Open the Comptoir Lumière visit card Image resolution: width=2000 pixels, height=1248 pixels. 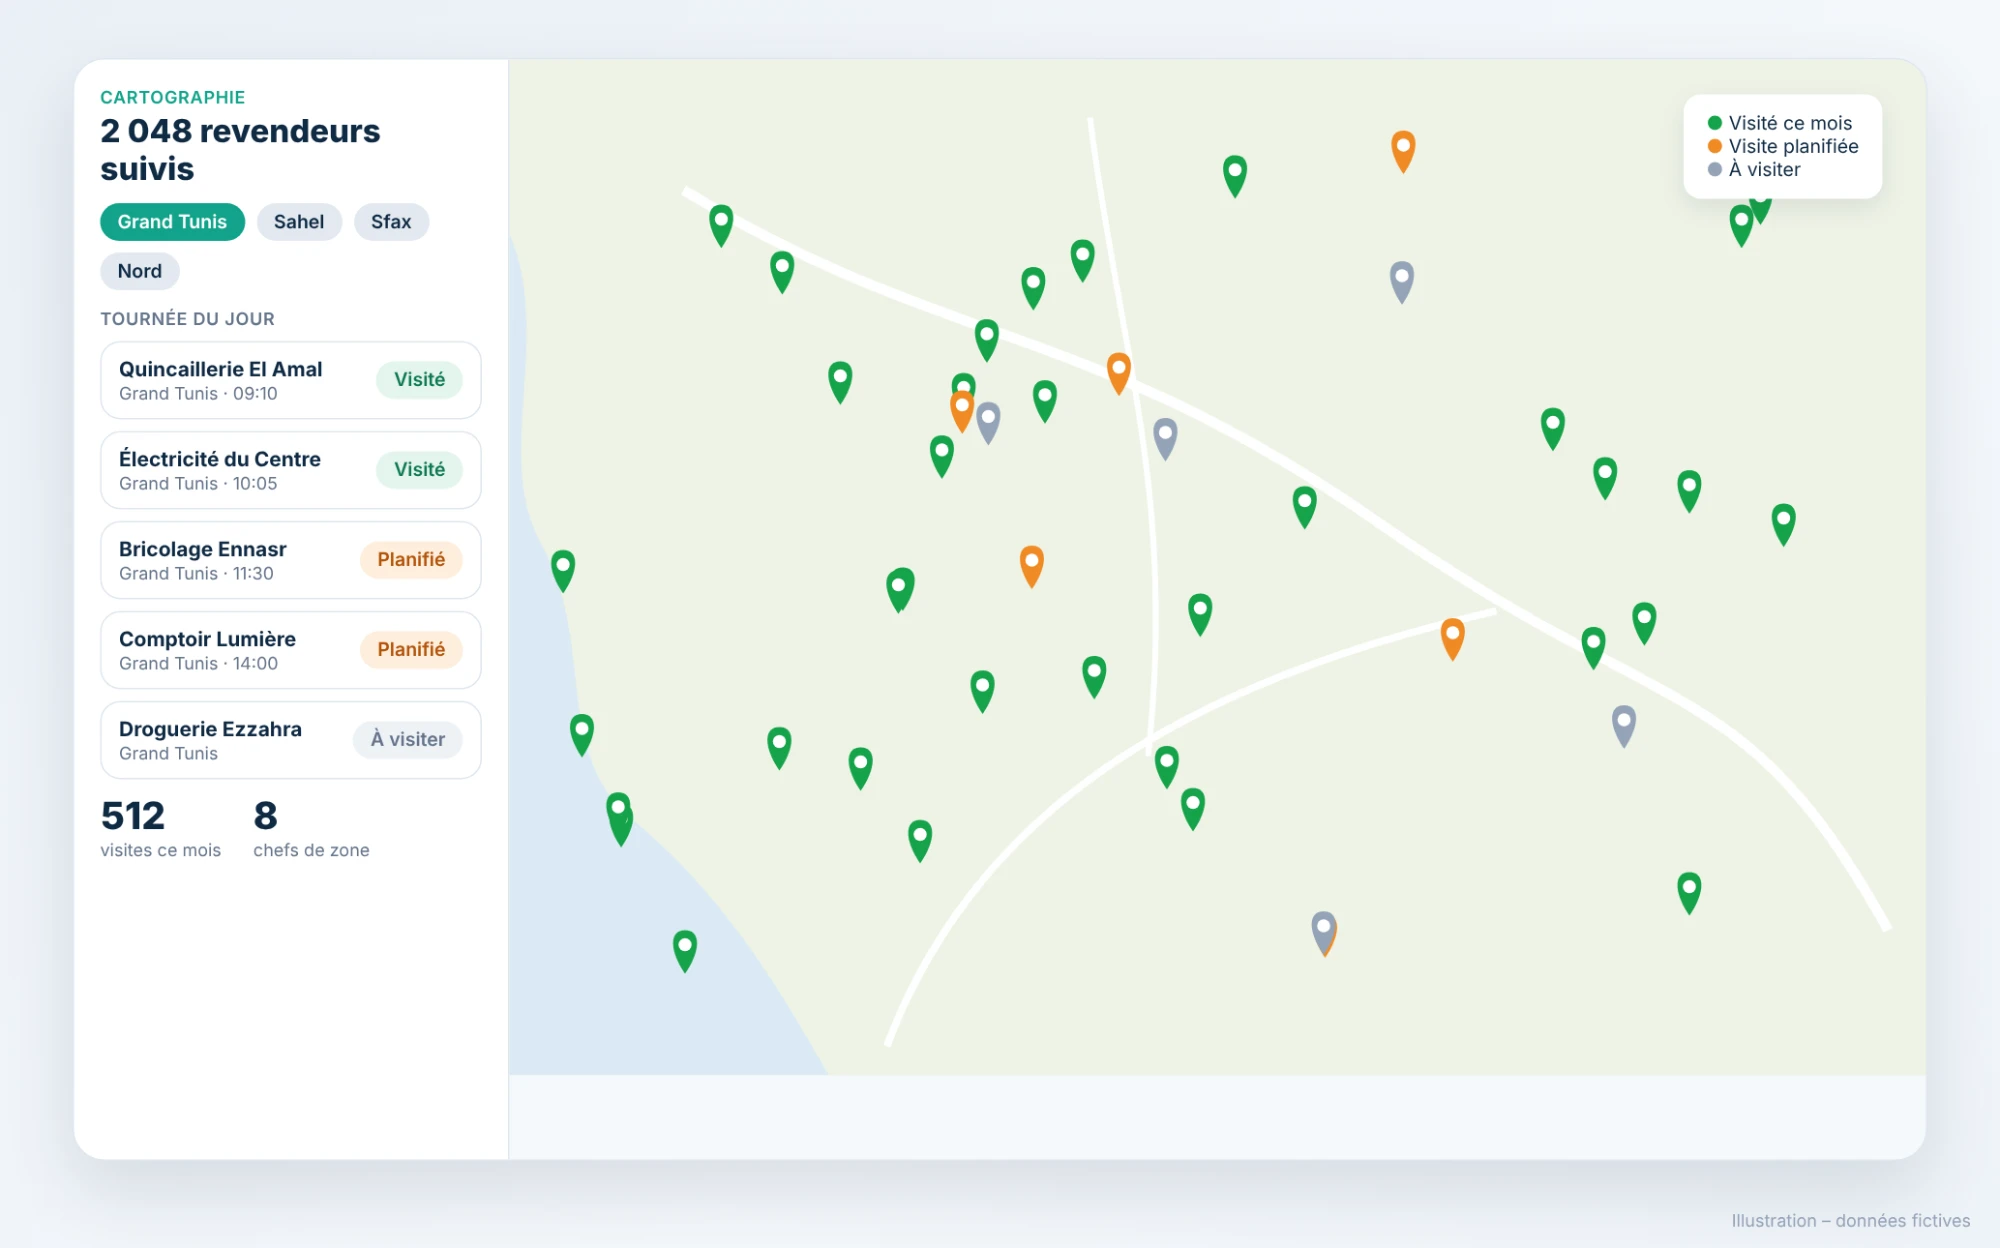coord(291,650)
